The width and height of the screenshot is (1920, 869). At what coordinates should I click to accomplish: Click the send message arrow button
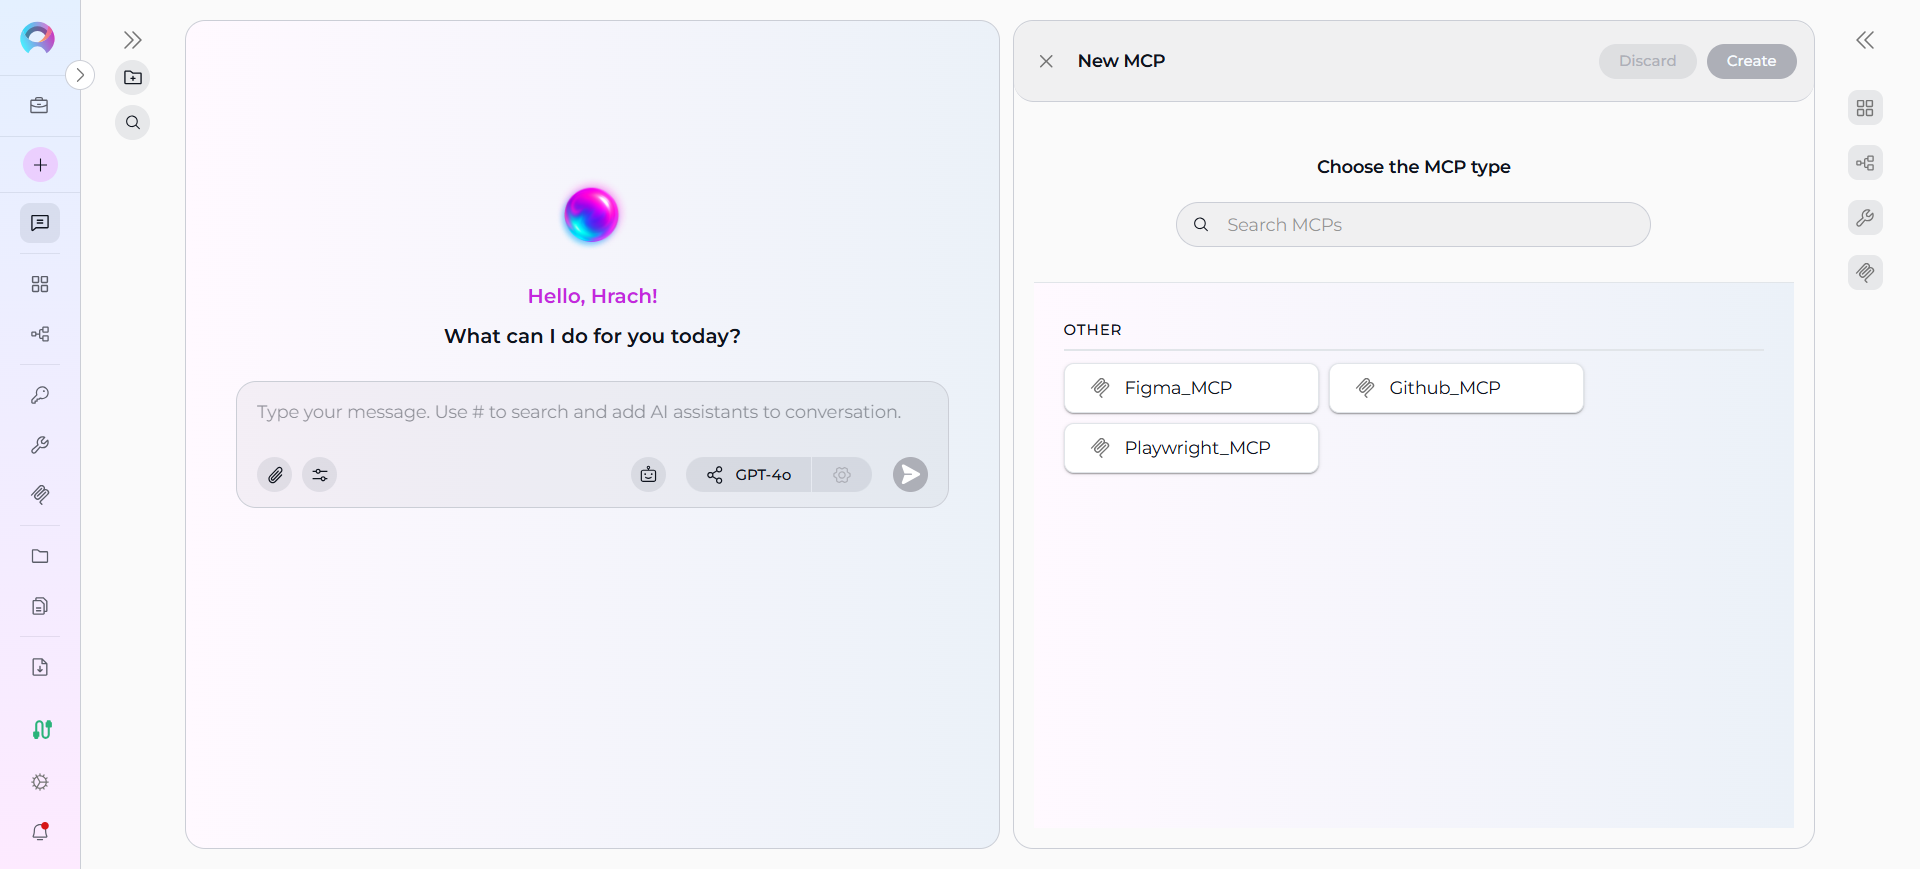pyautogui.click(x=910, y=475)
